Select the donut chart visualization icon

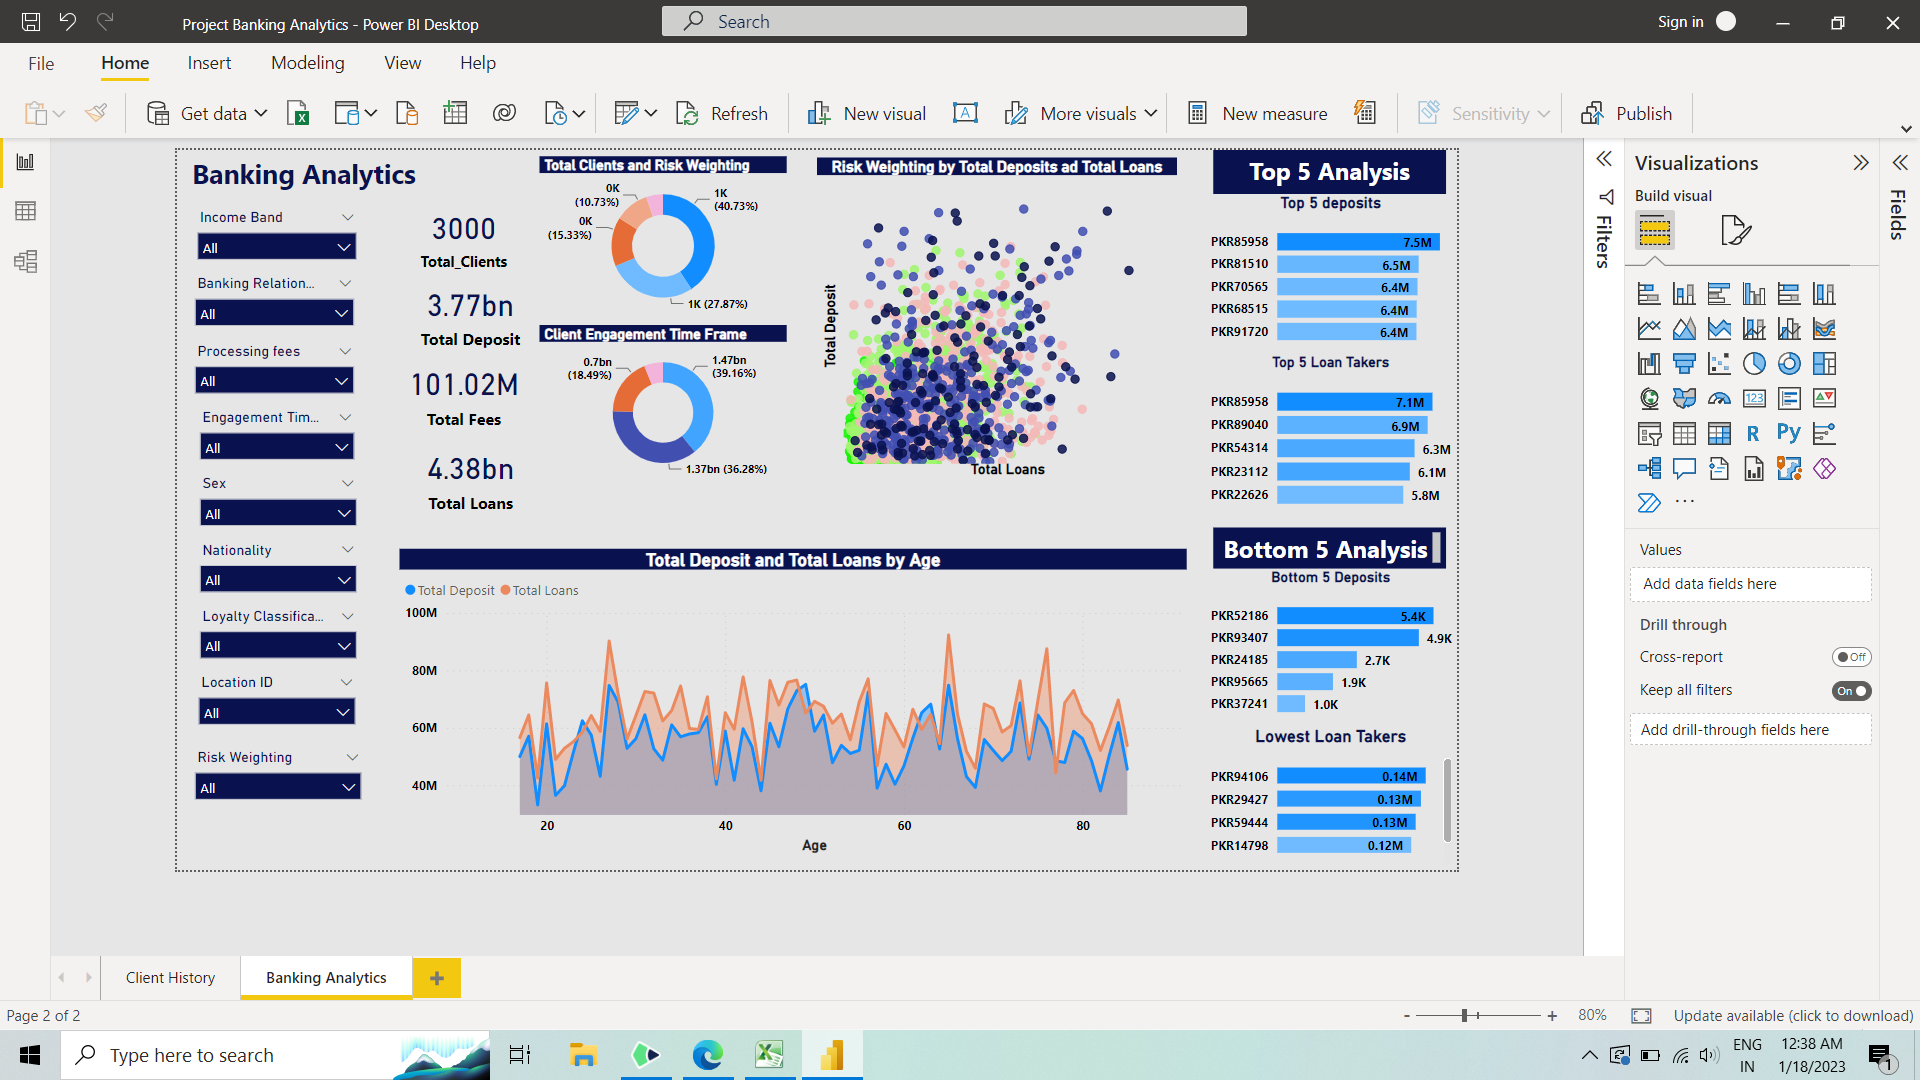pos(1790,363)
